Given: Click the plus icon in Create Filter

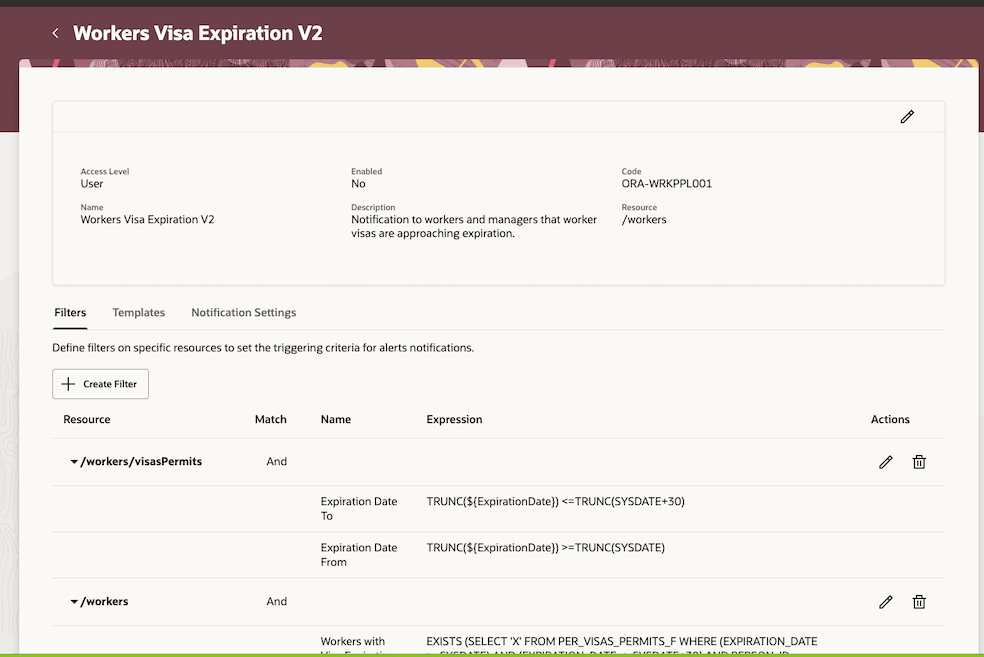Looking at the screenshot, I should click(x=68, y=384).
